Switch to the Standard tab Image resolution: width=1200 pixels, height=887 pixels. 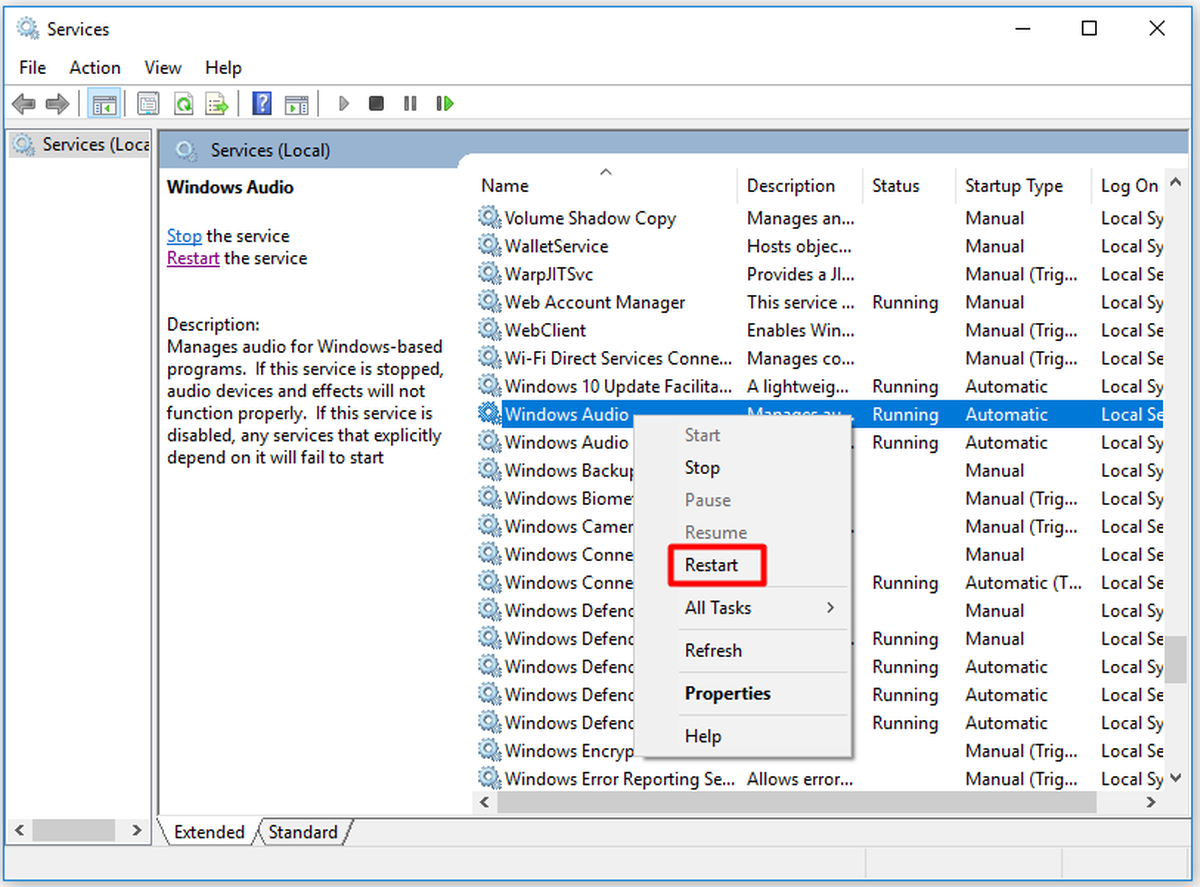pos(303,832)
